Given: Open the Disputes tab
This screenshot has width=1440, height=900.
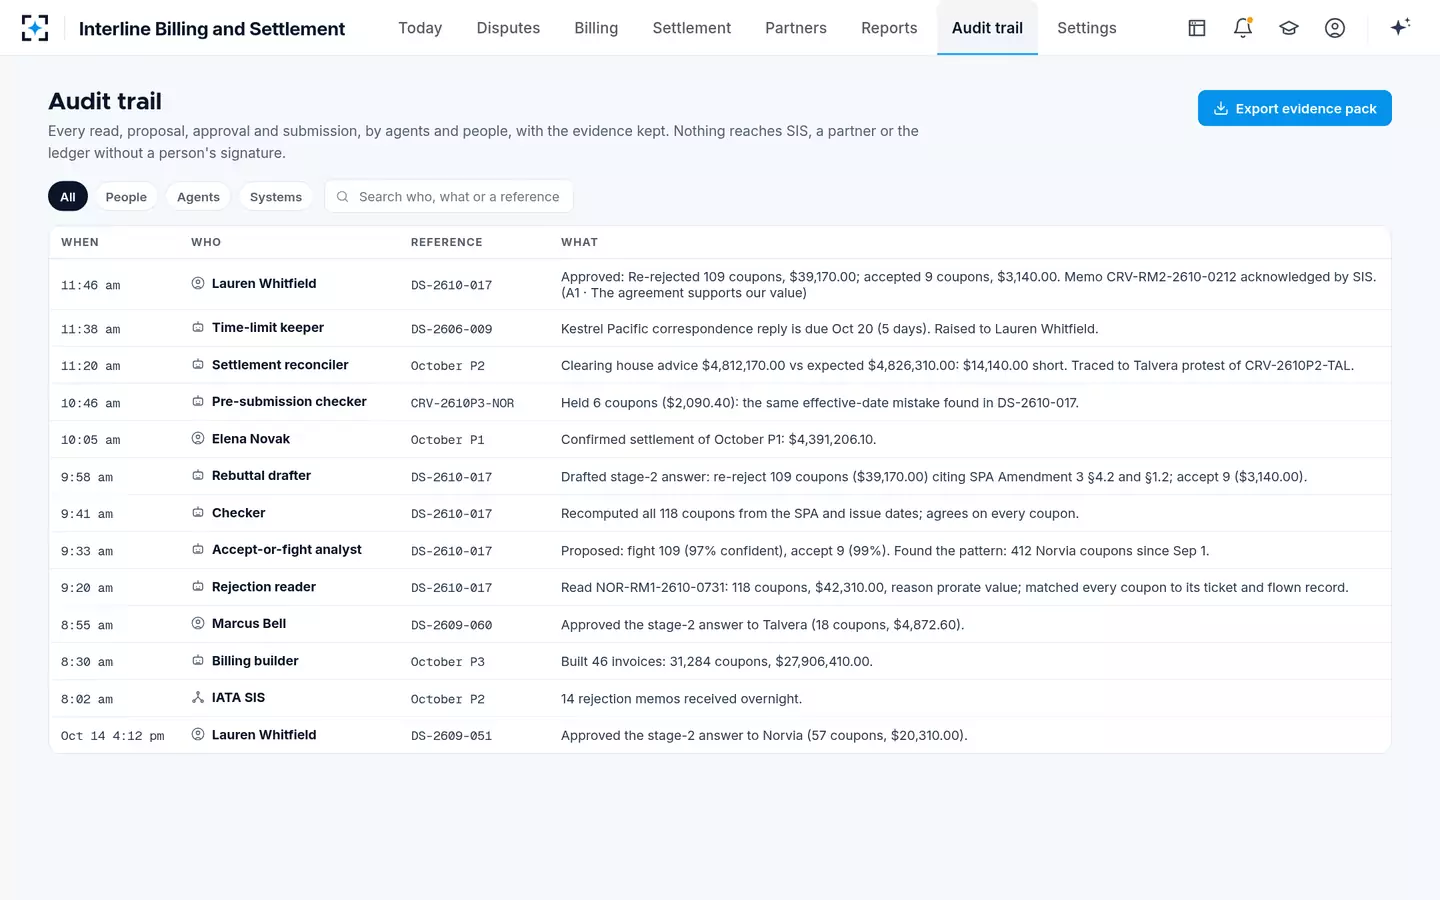Looking at the screenshot, I should 508,28.
